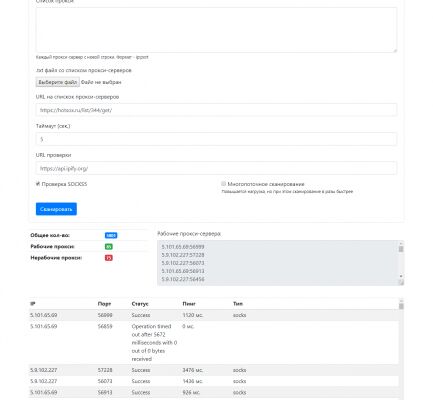Click the Порт column header
The width and height of the screenshot is (433, 400).
[x=104, y=304]
